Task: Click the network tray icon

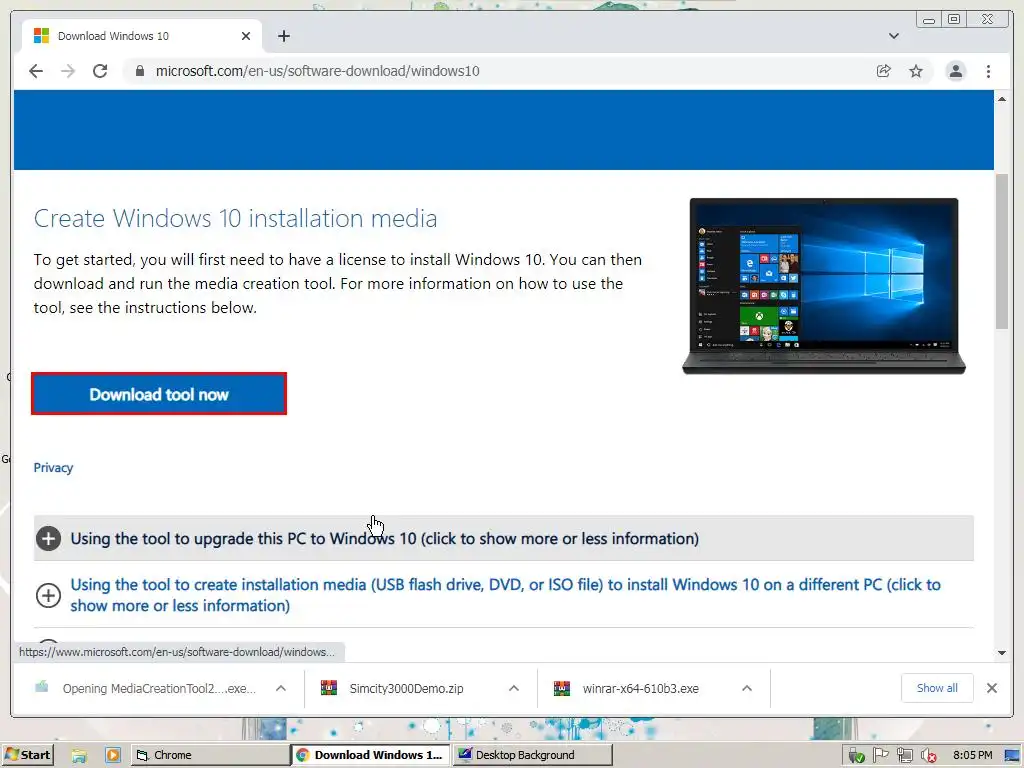Action: tap(904, 756)
